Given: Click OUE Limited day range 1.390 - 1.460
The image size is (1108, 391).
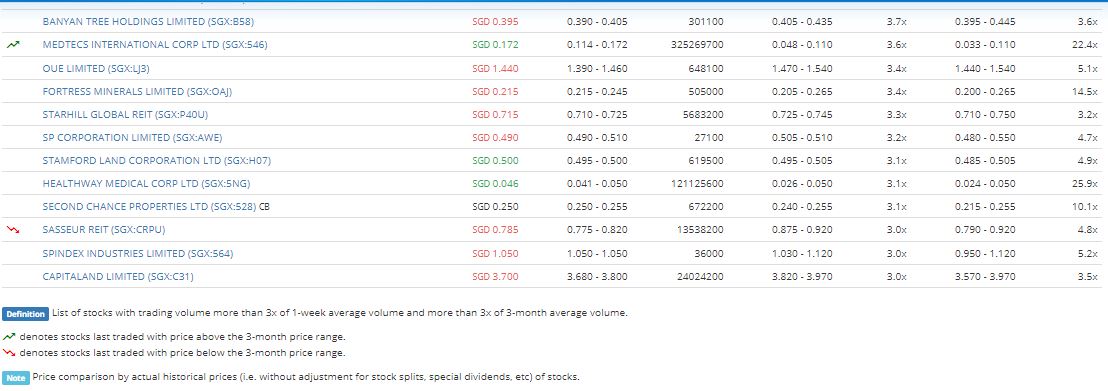Looking at the screenshot, I should pyautogui.click(x=597, y=69).
